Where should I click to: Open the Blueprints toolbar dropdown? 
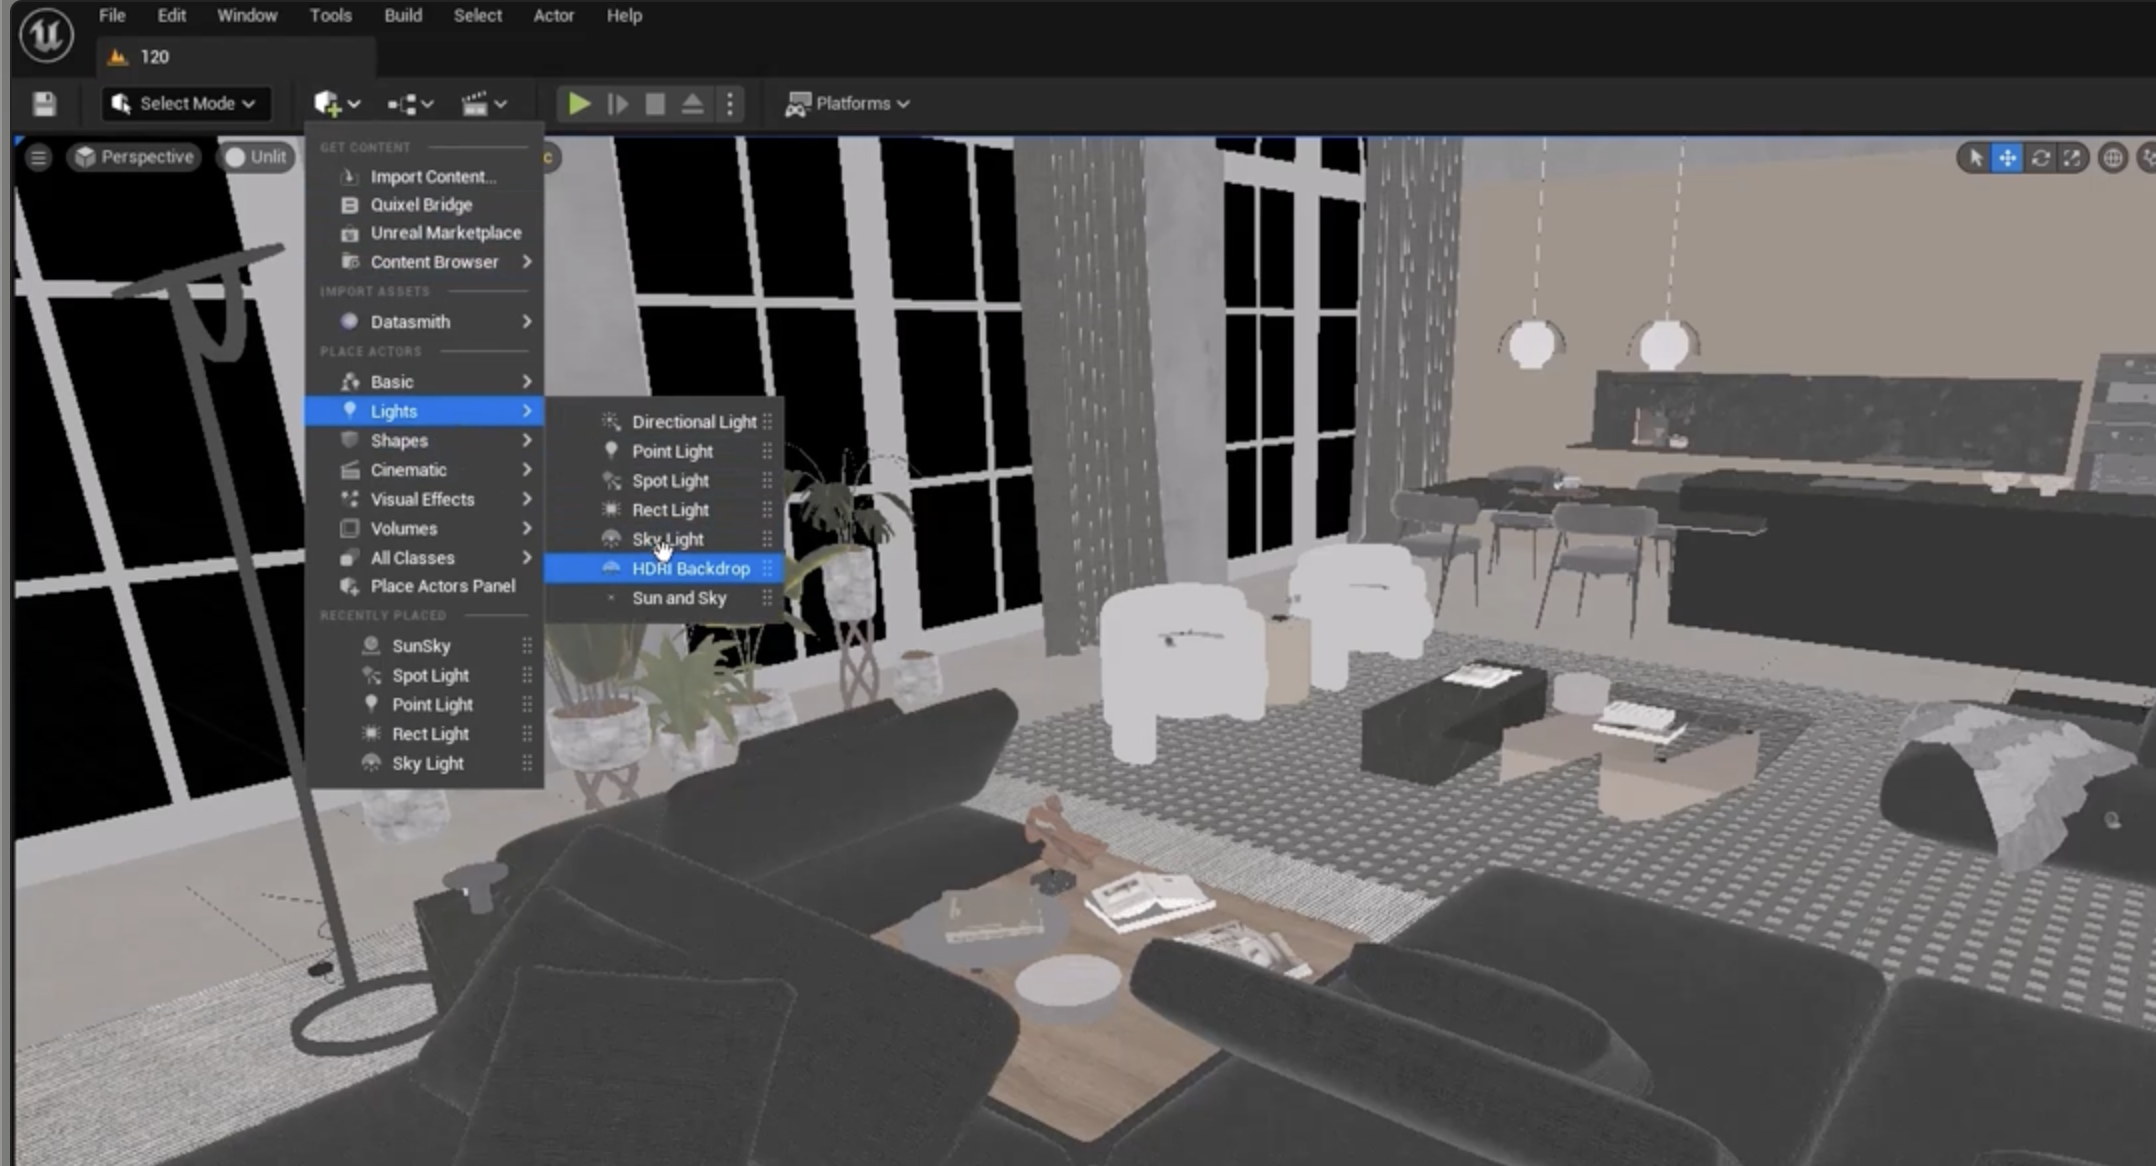coord(410,104)
